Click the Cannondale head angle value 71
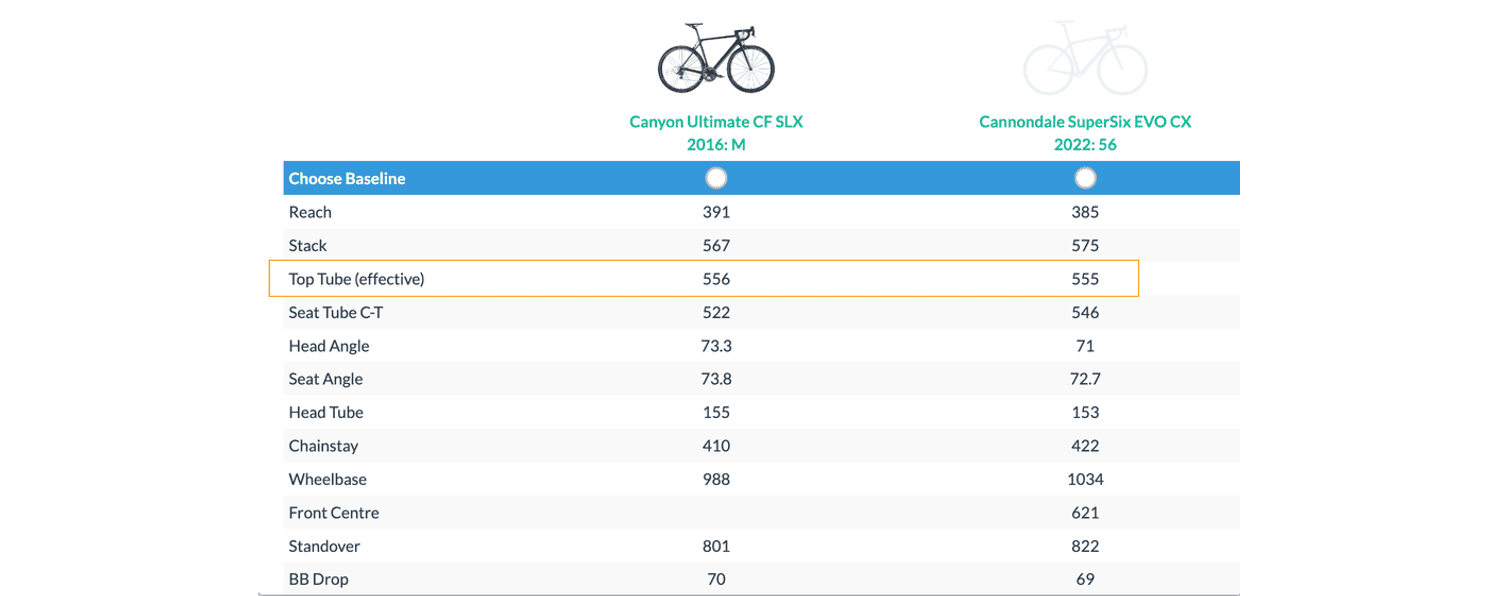 (x=1085, y=346)
